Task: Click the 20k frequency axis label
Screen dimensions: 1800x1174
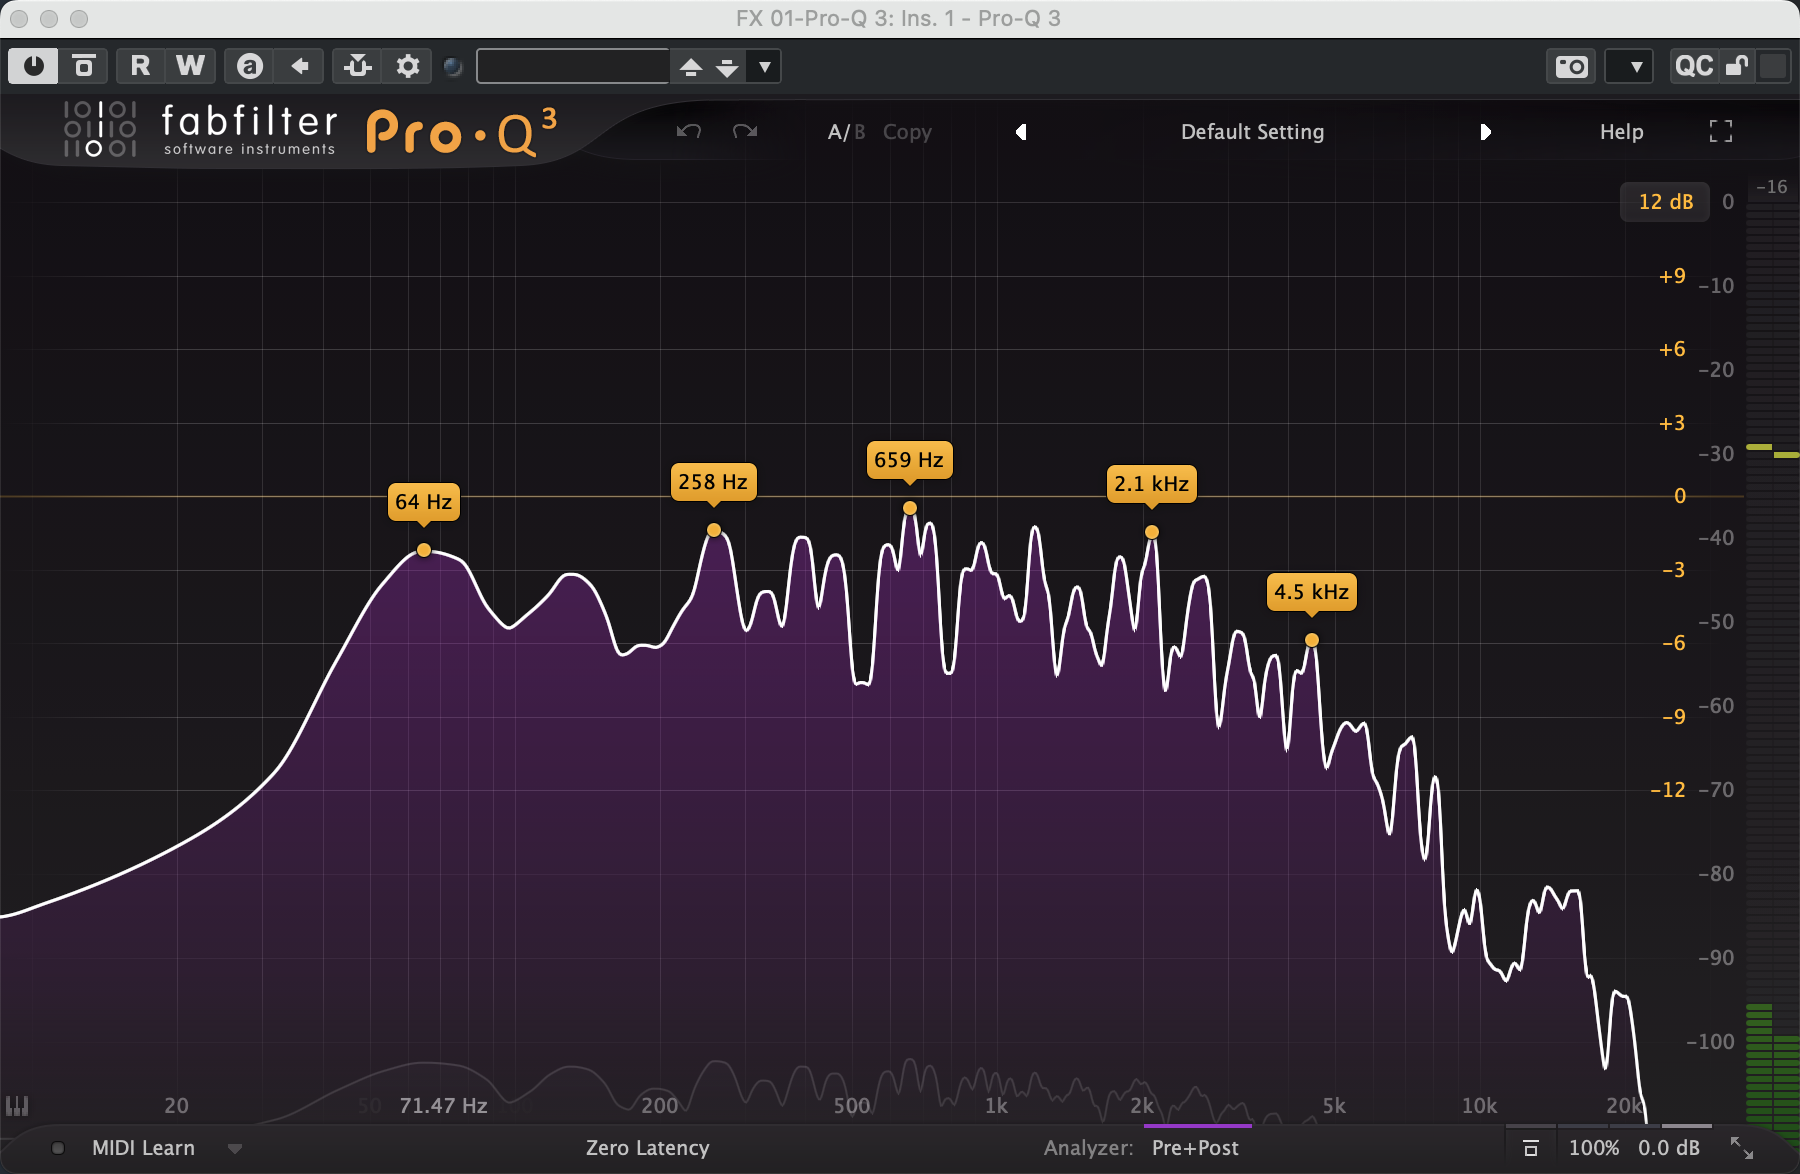Action: 1624,1105
